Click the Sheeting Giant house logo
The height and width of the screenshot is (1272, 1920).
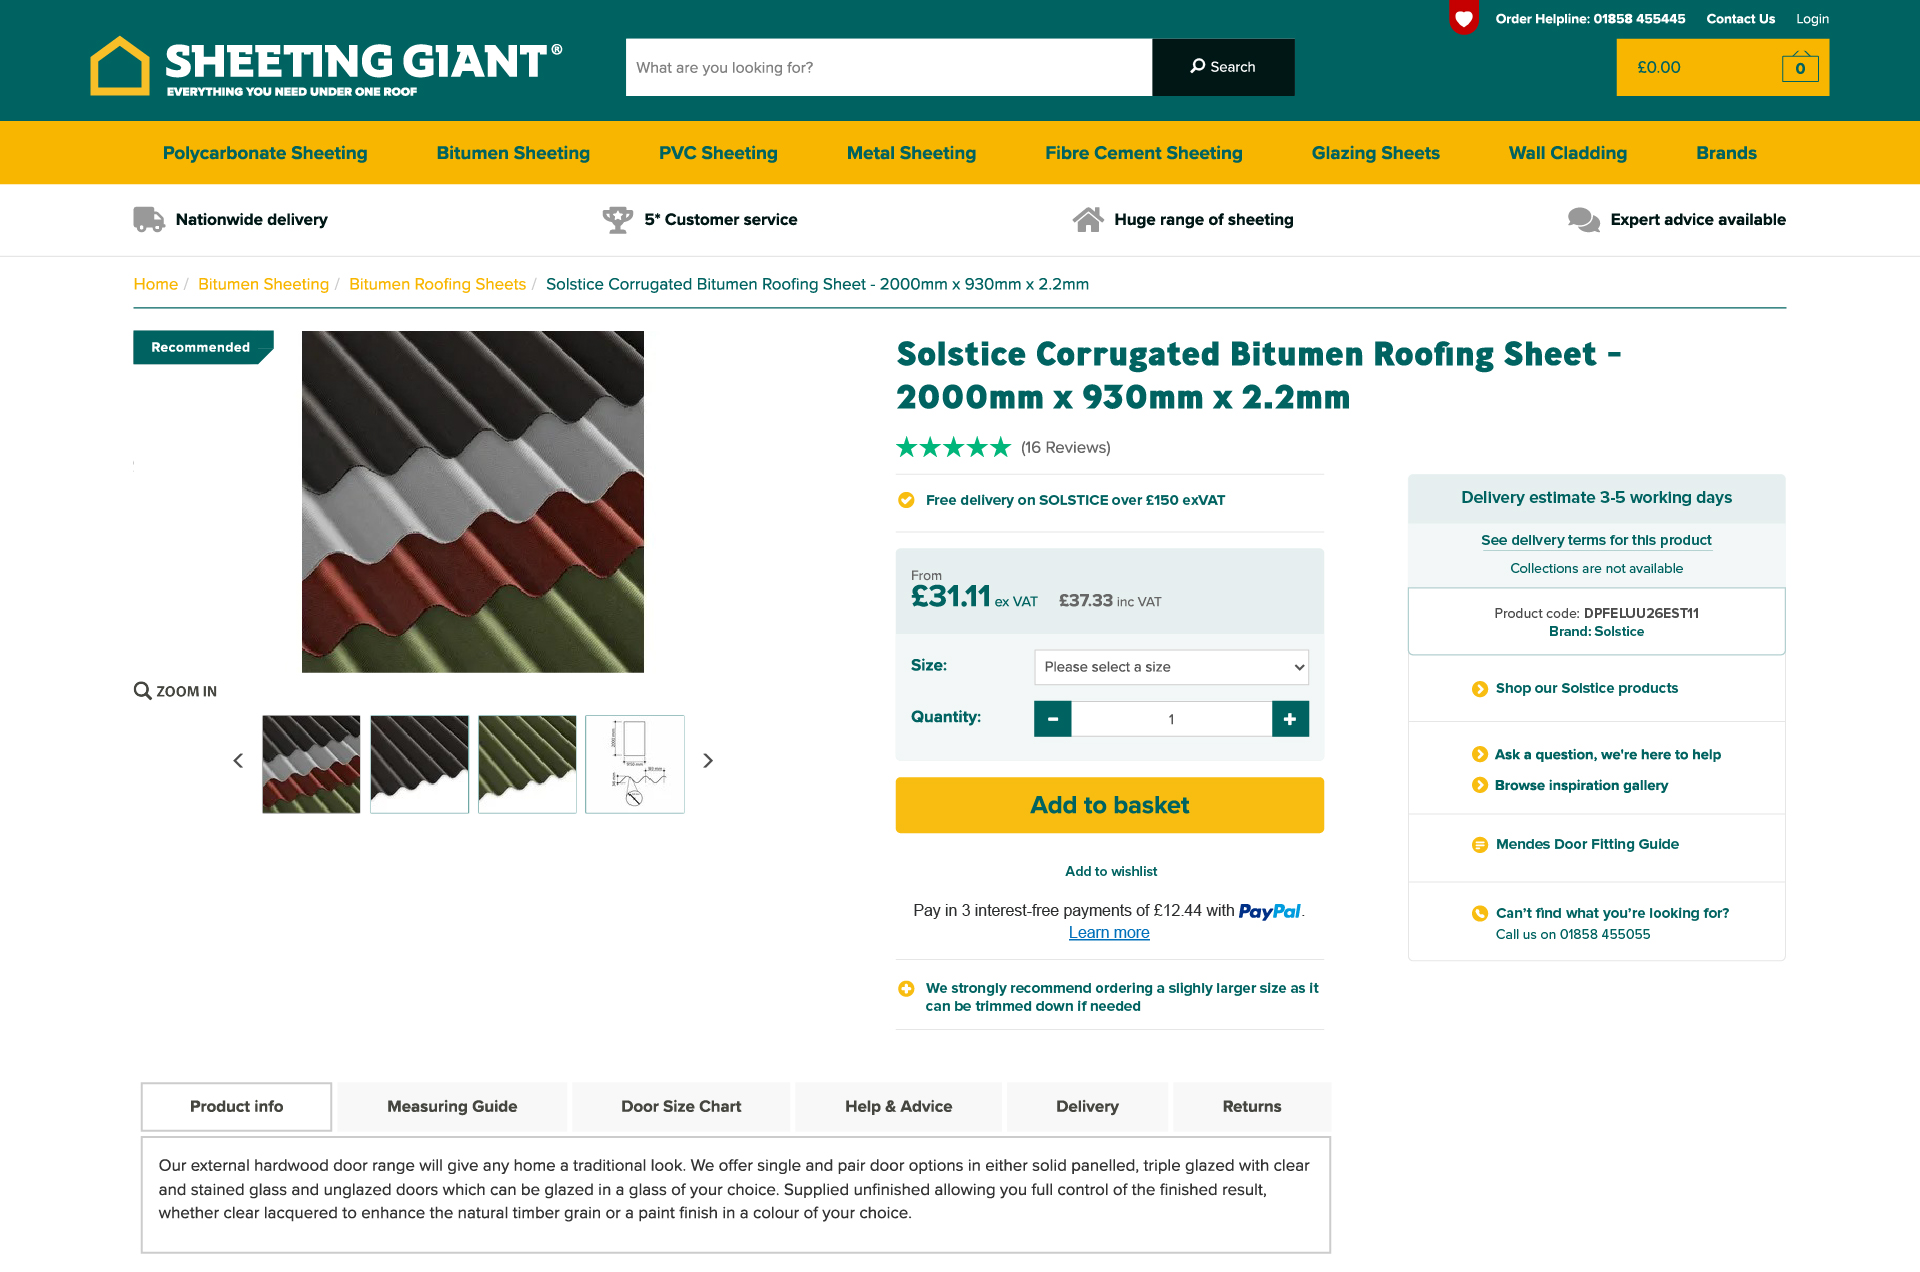click(x=120, y=66)
